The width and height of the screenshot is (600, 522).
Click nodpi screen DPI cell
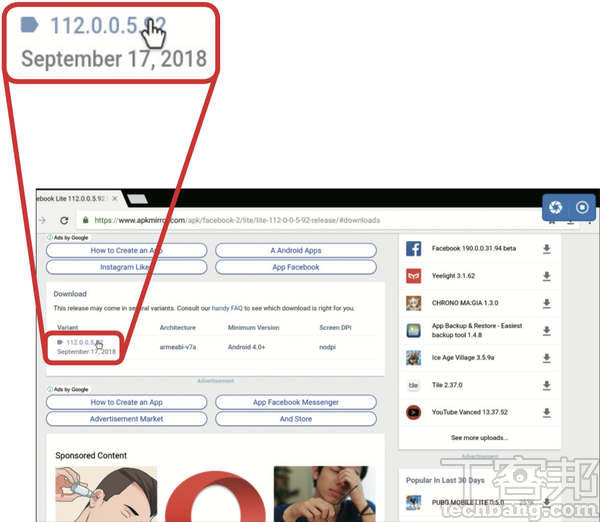(328, 347)
